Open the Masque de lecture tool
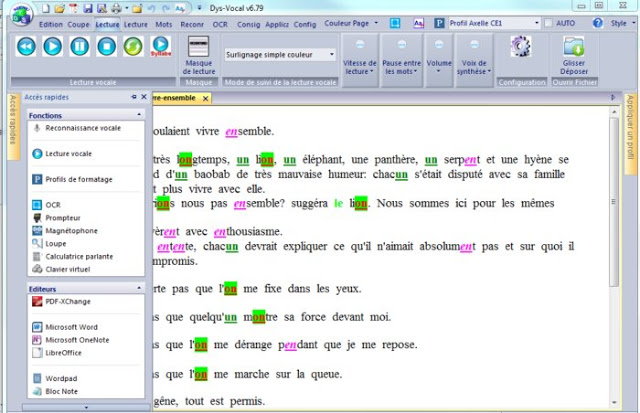Screen dimensions: 640x413 (200, 54)
